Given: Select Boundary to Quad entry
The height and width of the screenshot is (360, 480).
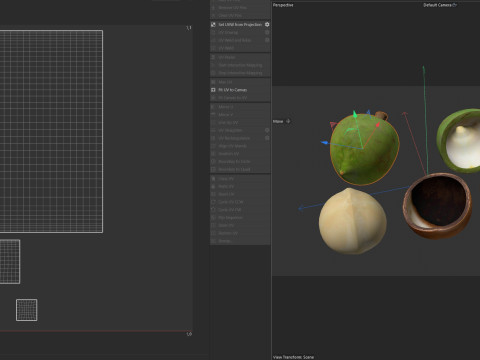Looking at the screenshot, I should pyautogui.click(x=234, y=169).
